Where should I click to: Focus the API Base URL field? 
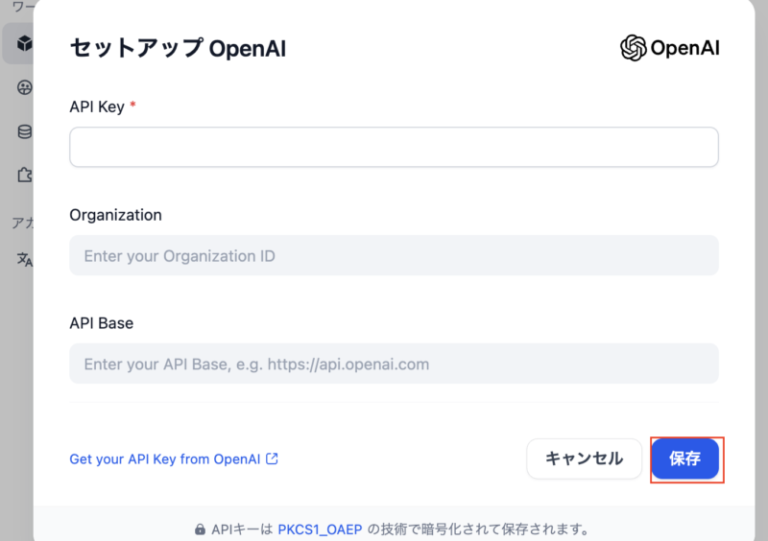[393, 364]
